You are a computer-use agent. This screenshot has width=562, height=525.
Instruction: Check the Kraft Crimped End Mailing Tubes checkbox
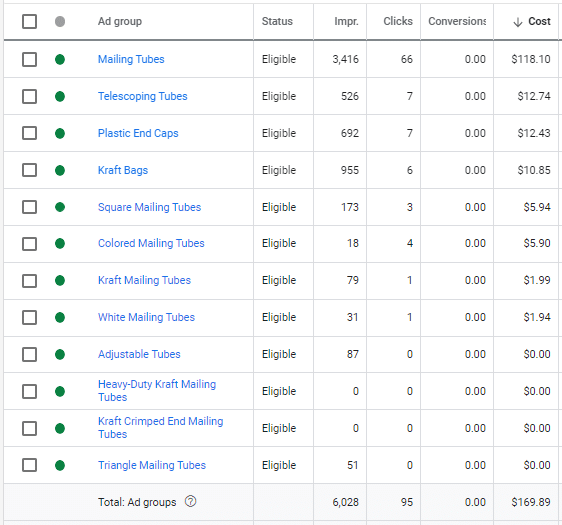(29, 428)
